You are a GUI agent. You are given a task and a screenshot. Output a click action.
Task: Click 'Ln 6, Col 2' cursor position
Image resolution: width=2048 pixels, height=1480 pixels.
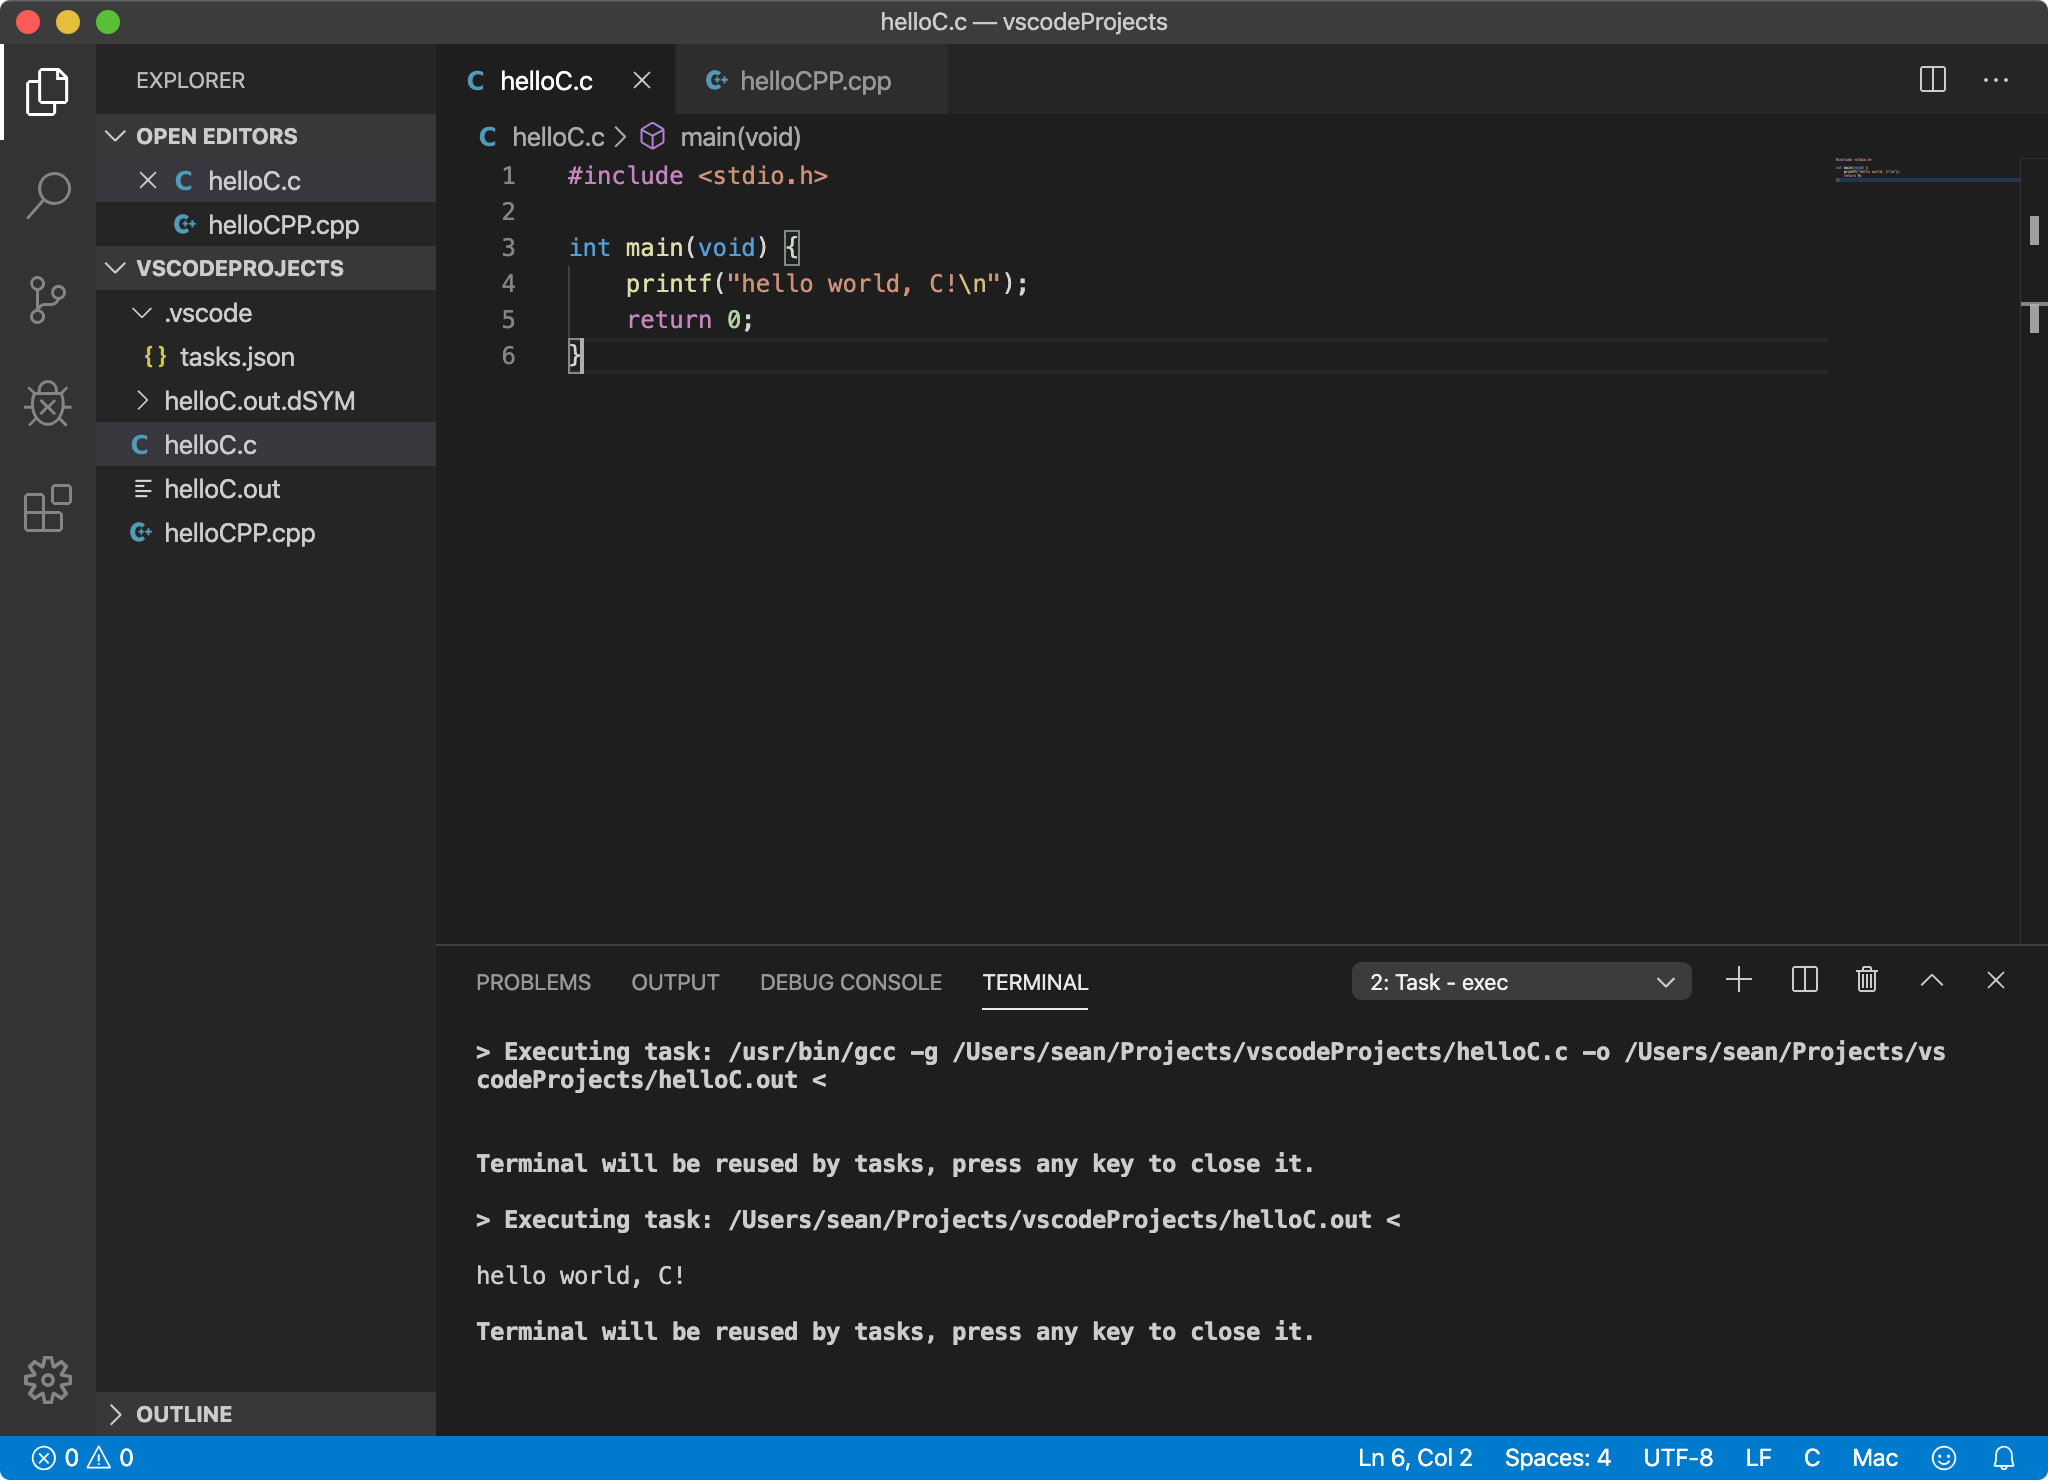pyautogui.click(x=1414, y=1458)
